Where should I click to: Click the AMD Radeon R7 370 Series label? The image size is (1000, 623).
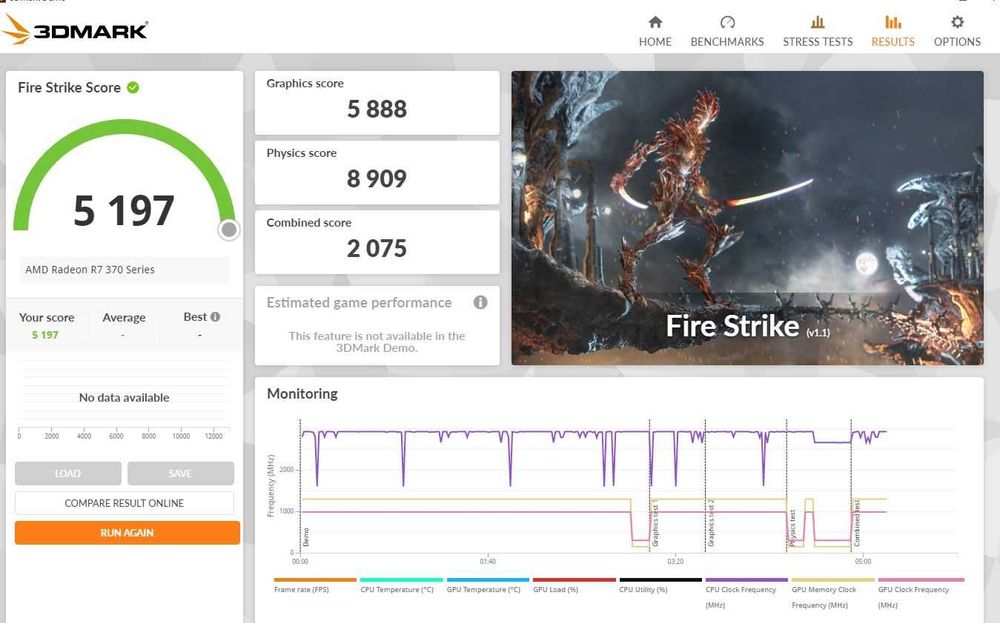point(90,269)
